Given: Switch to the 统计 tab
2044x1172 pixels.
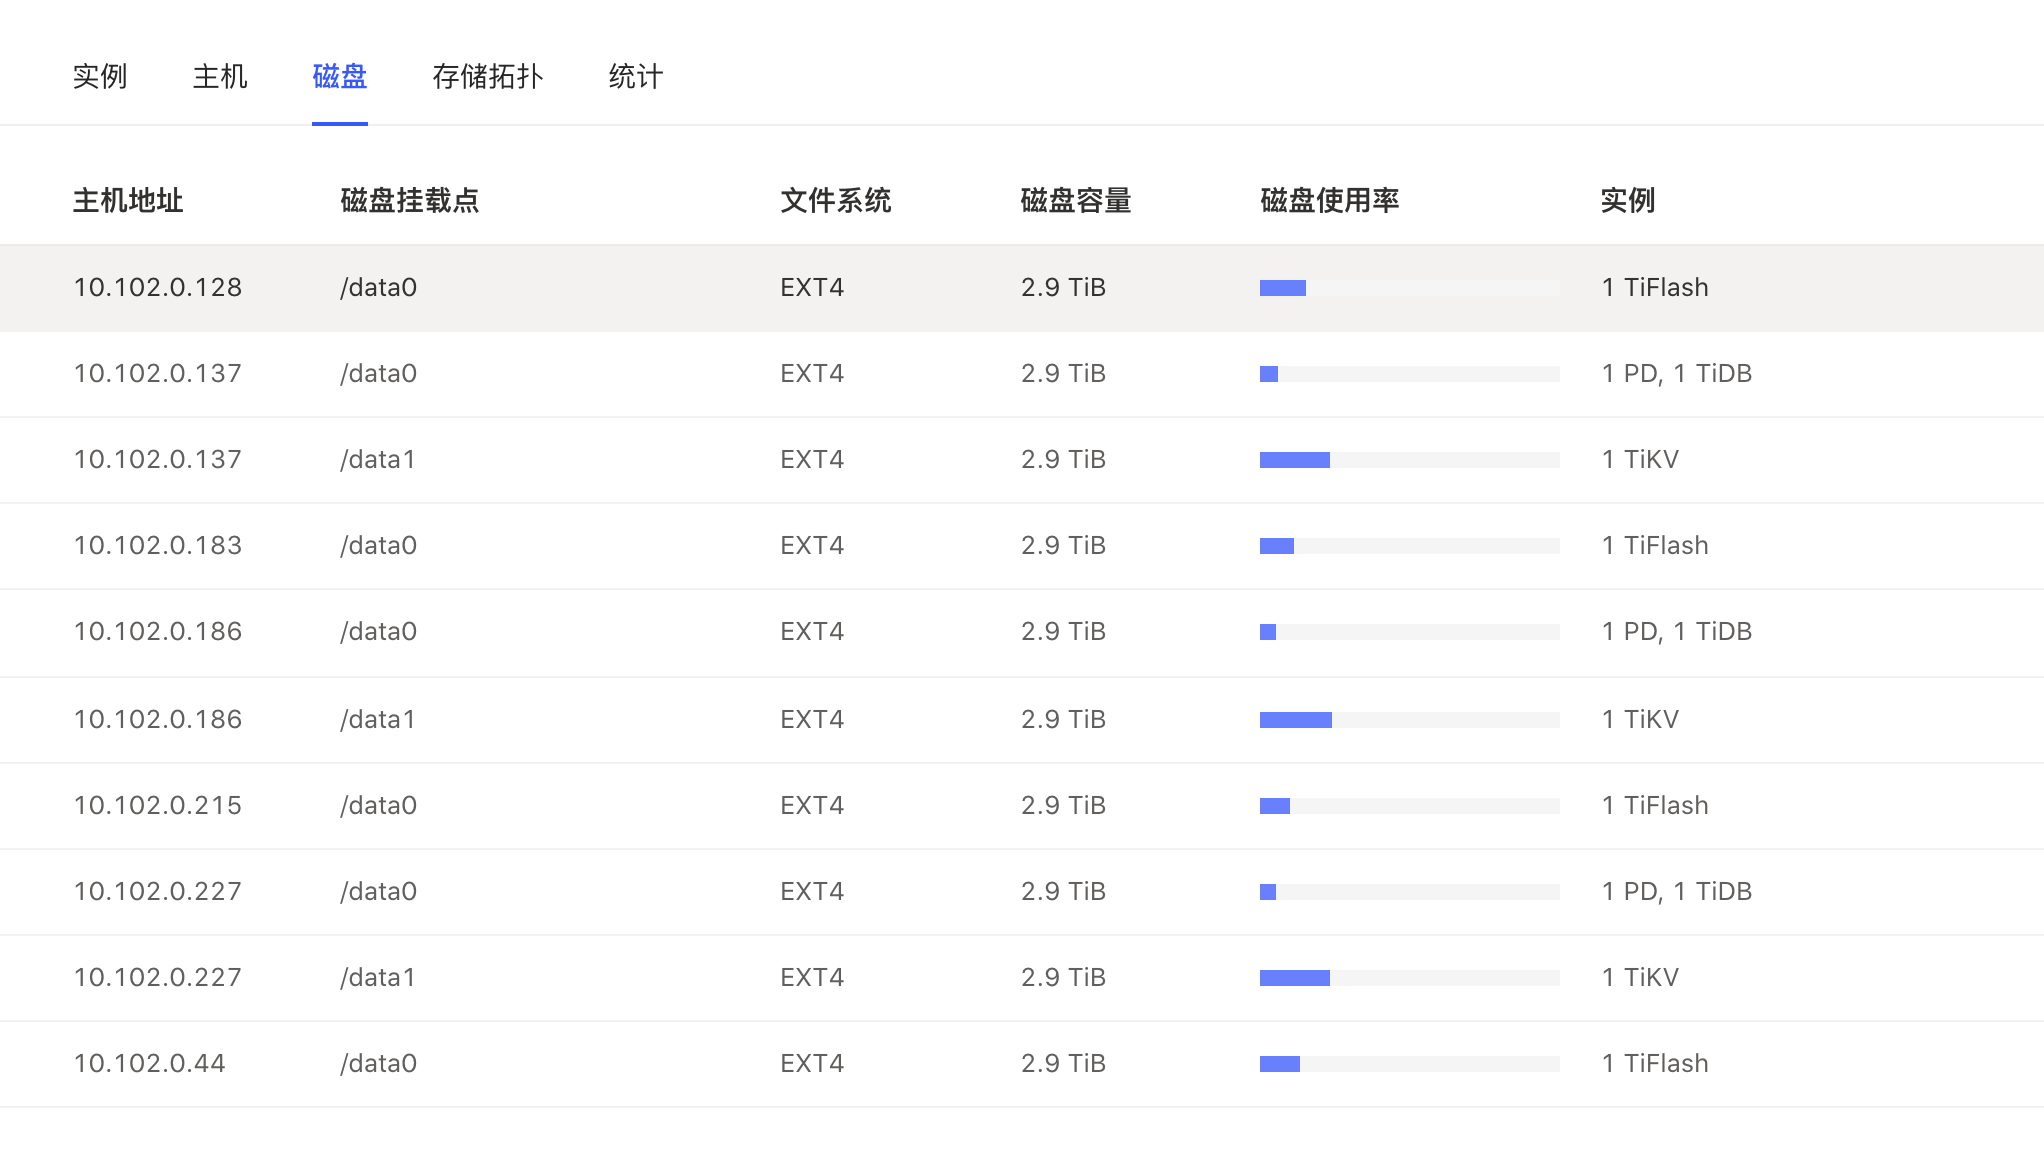Looking at the screenshot, I should coord(636,76).
